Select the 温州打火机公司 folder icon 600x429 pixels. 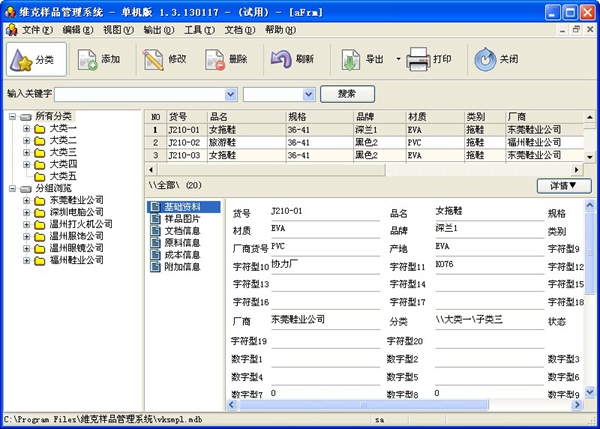(x=40, y=224)
